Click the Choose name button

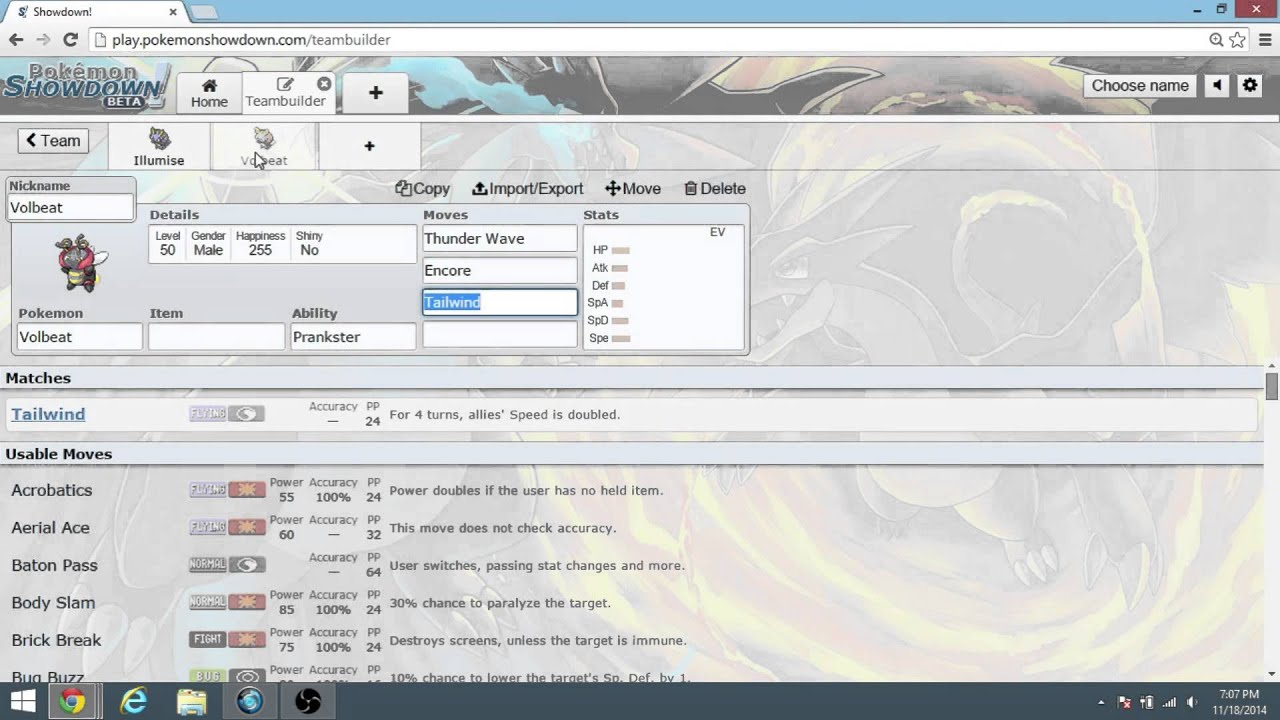point(1140,85)
